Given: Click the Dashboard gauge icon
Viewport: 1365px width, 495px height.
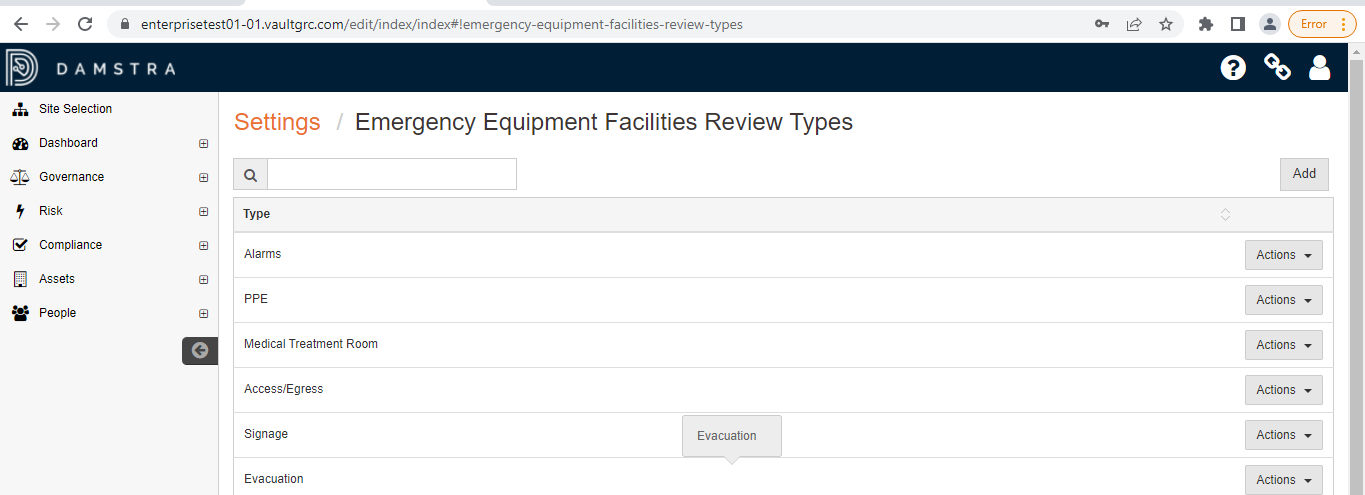Looking at the screenshot, I should pyautogui.click(x=20, y=143).
